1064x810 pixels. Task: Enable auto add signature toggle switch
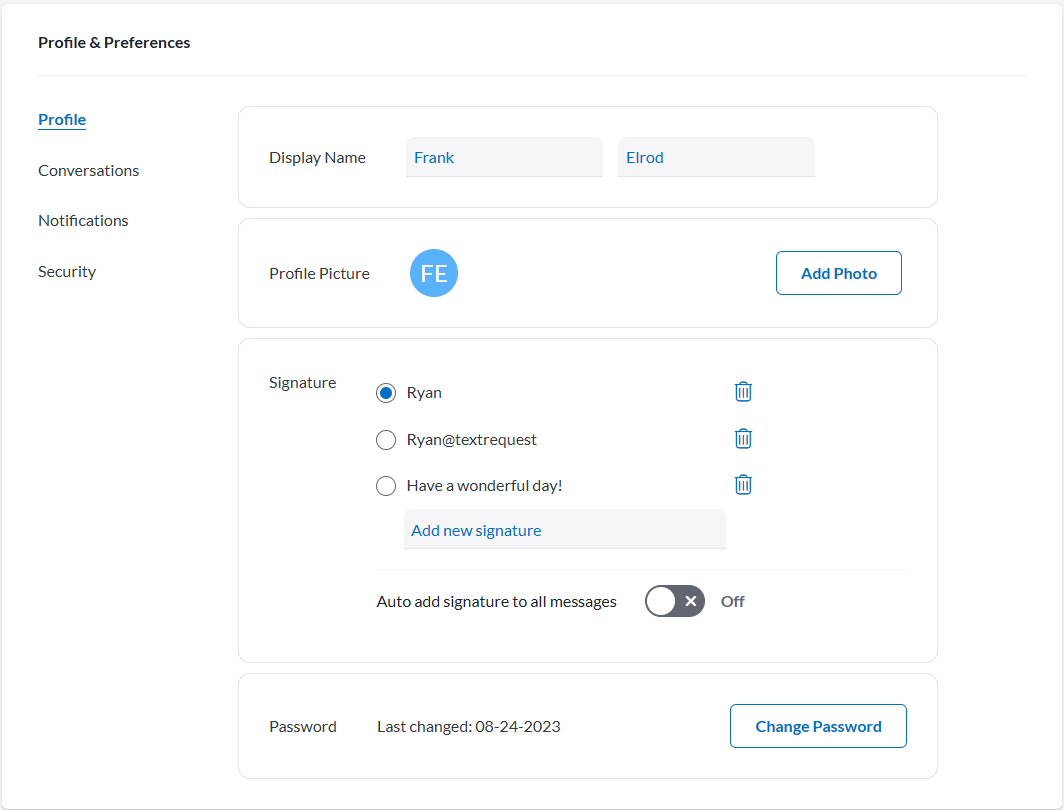[x=675, y=601]
